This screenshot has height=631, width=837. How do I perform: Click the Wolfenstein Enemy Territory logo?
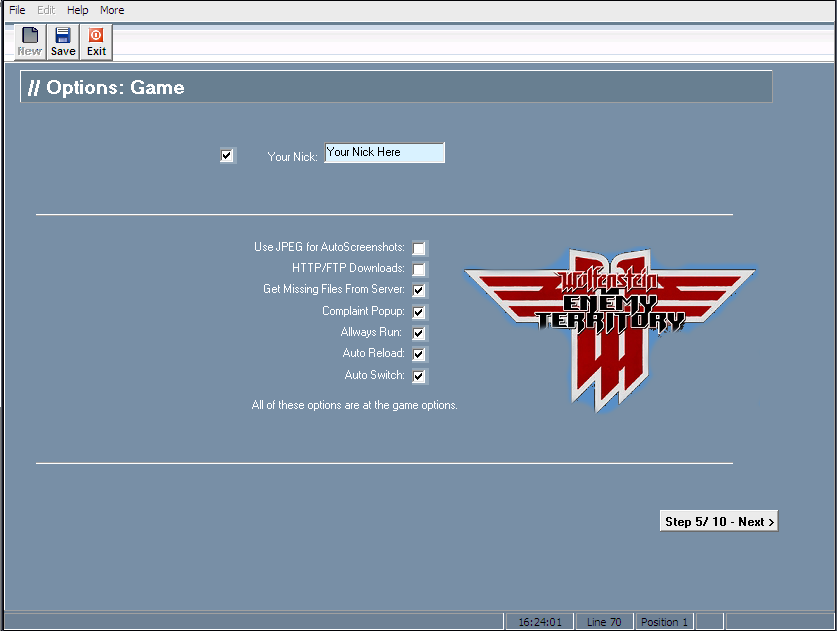[x=610, y=330]
